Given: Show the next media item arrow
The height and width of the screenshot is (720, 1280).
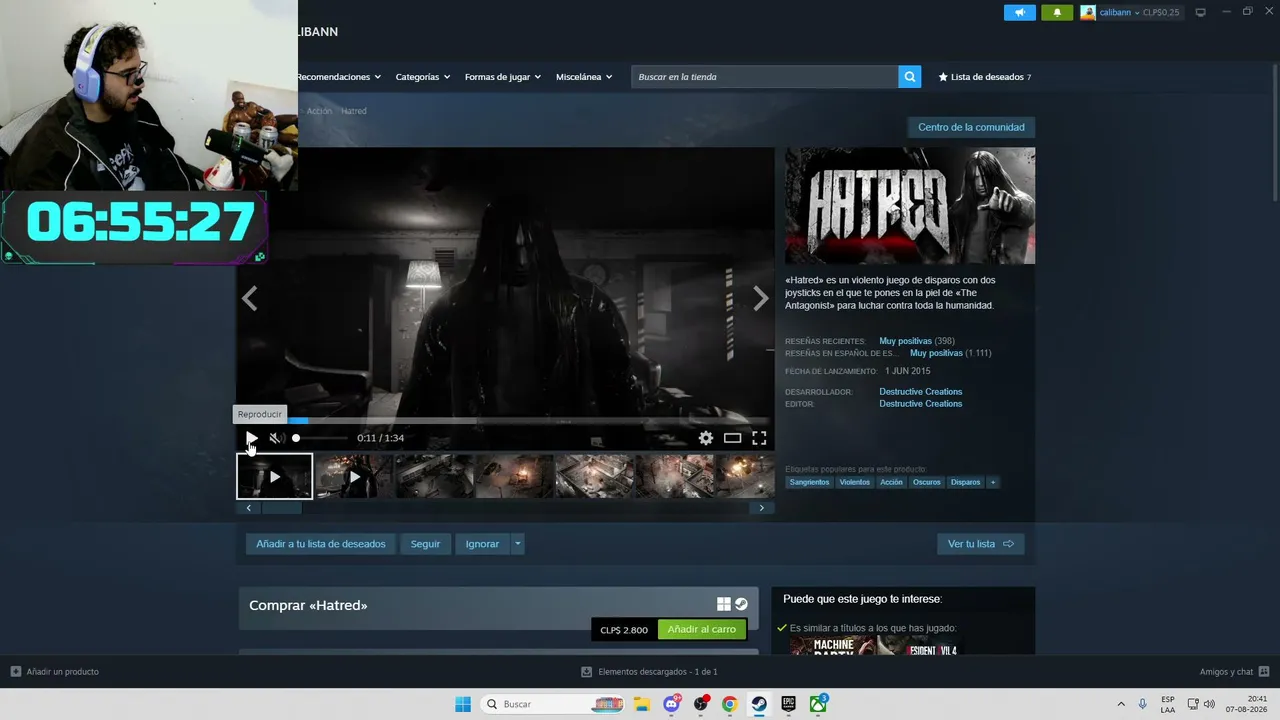Looking at the screenshot, I should (761, 298).
